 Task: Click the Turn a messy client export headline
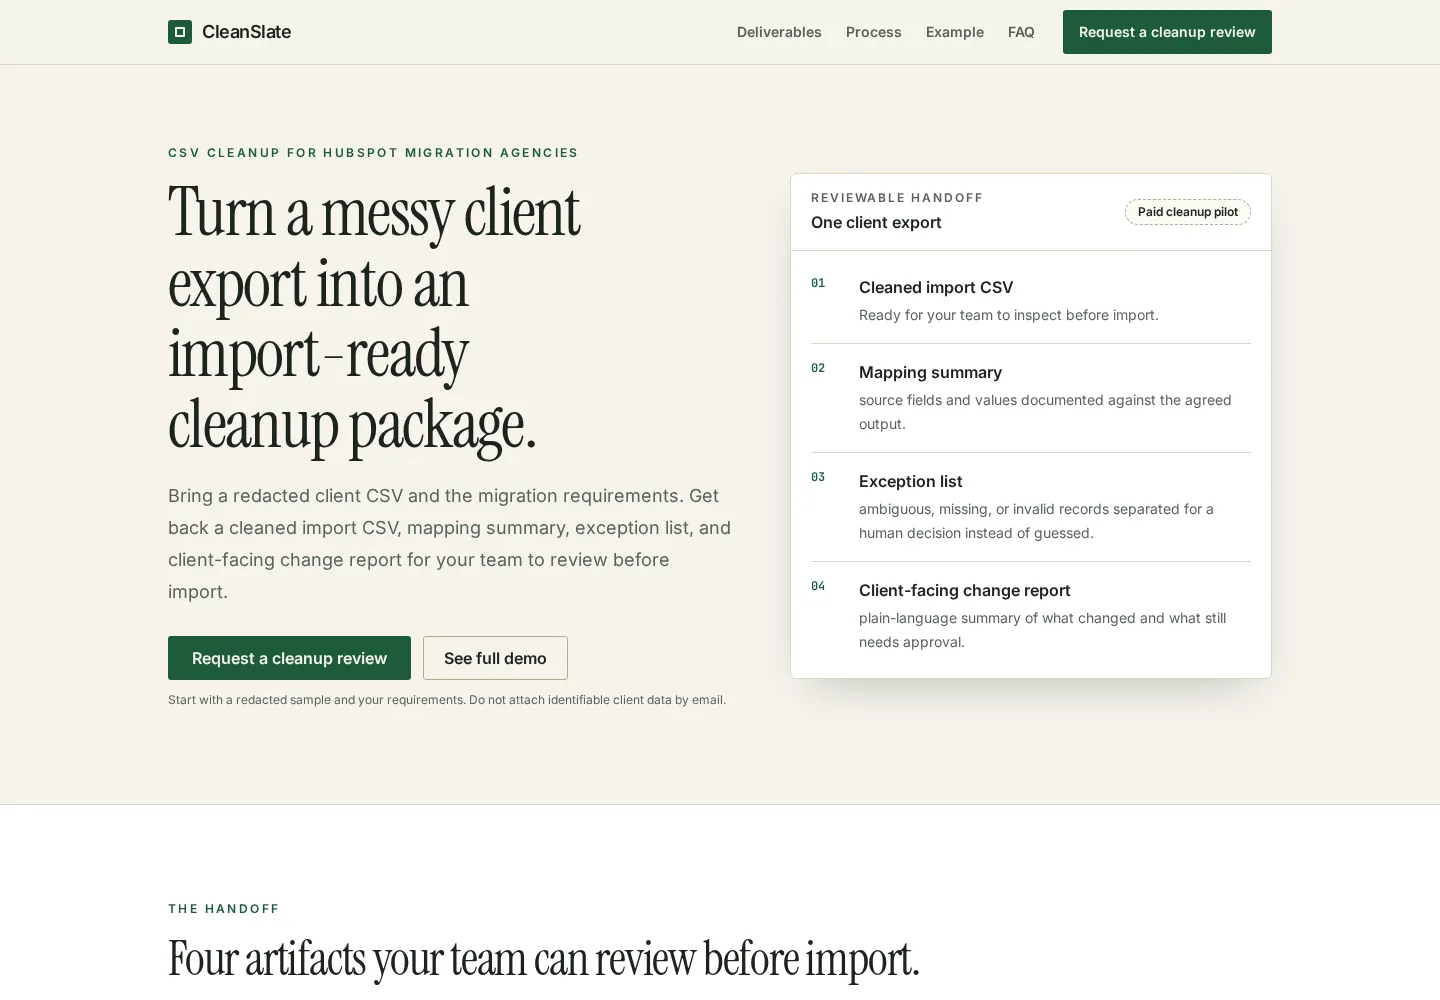point(374,318)
